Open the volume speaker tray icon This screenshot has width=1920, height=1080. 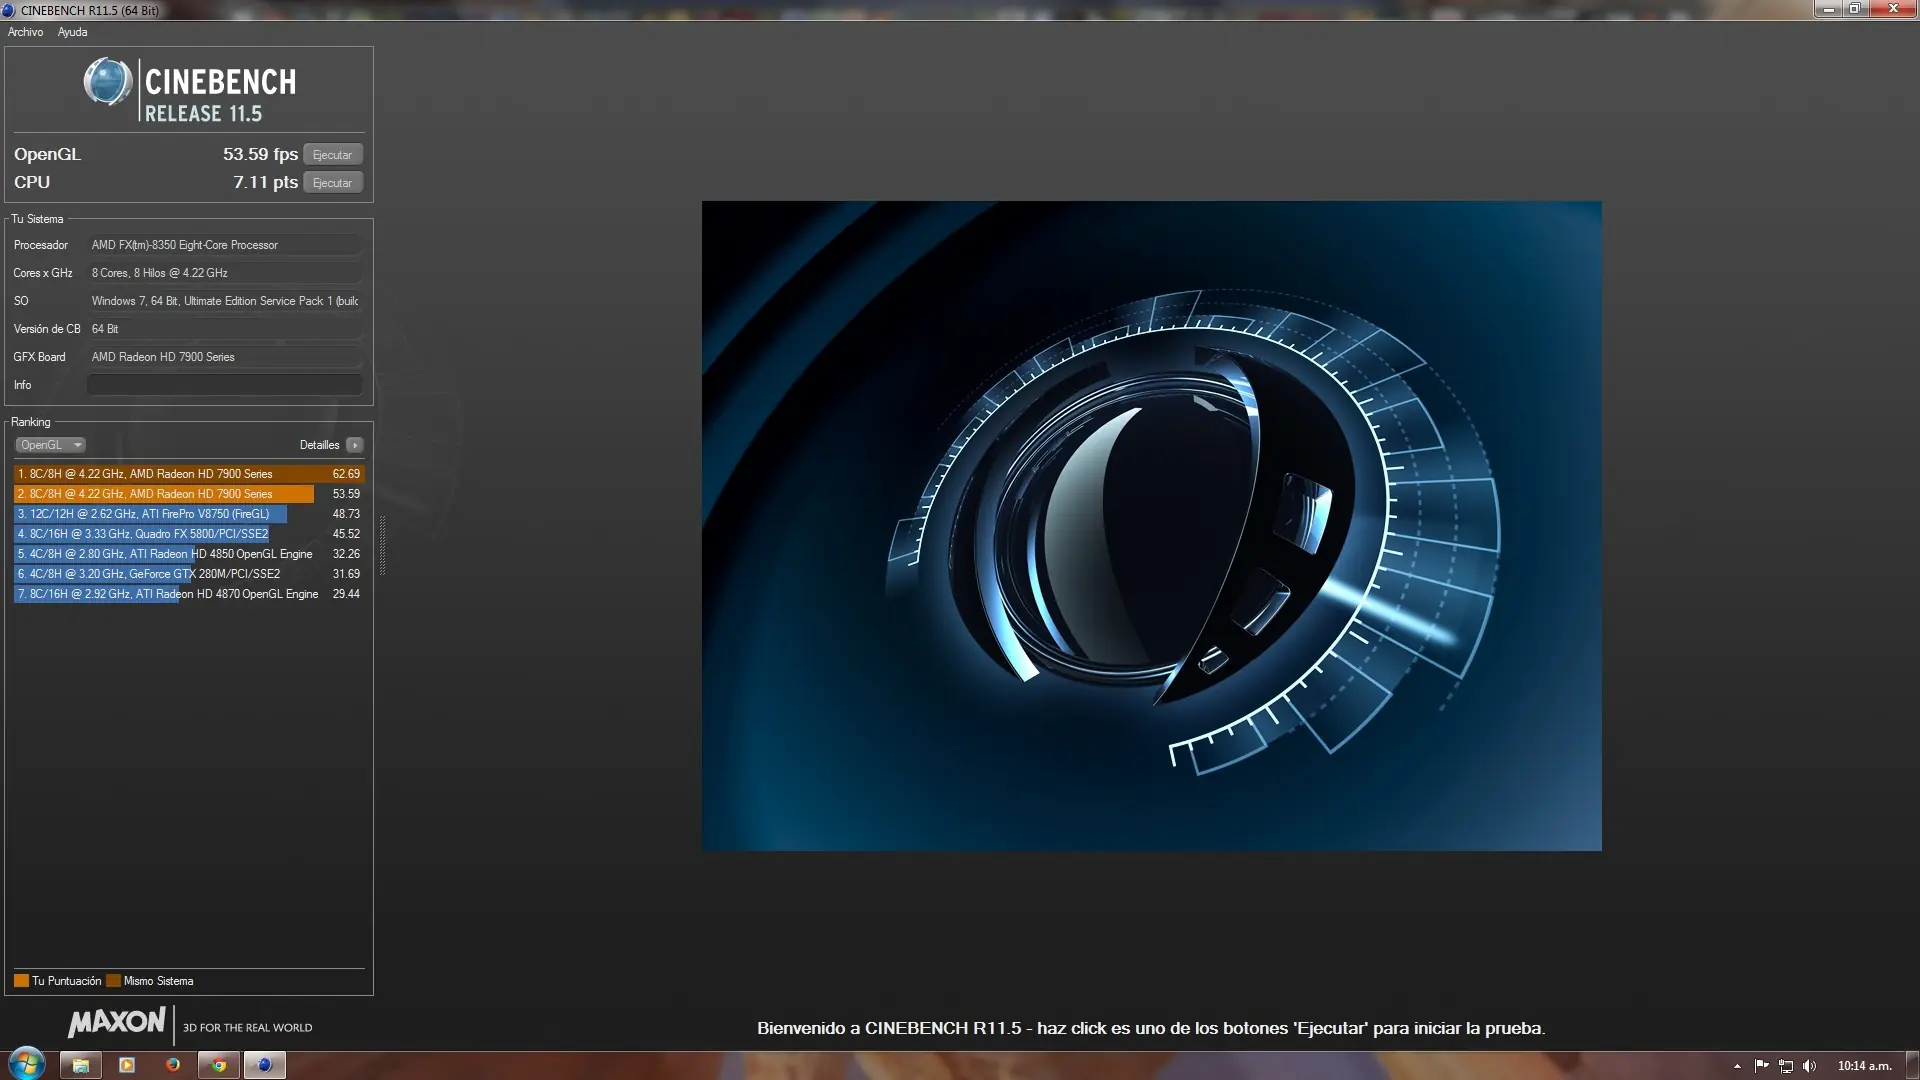1809,1066
